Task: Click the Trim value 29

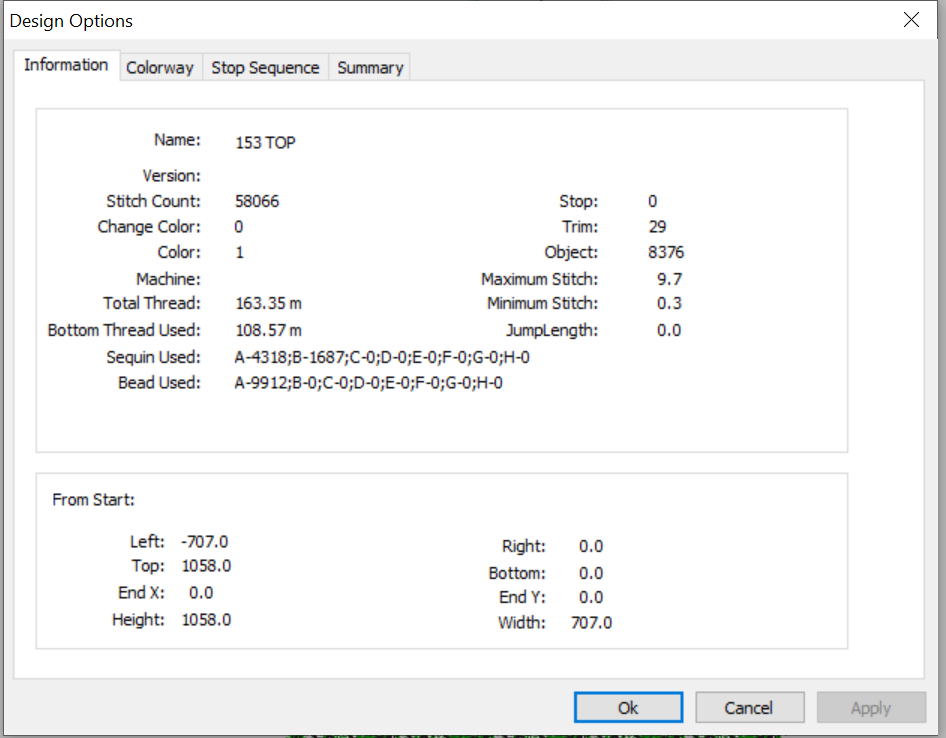Action: (x=657, y=227)
